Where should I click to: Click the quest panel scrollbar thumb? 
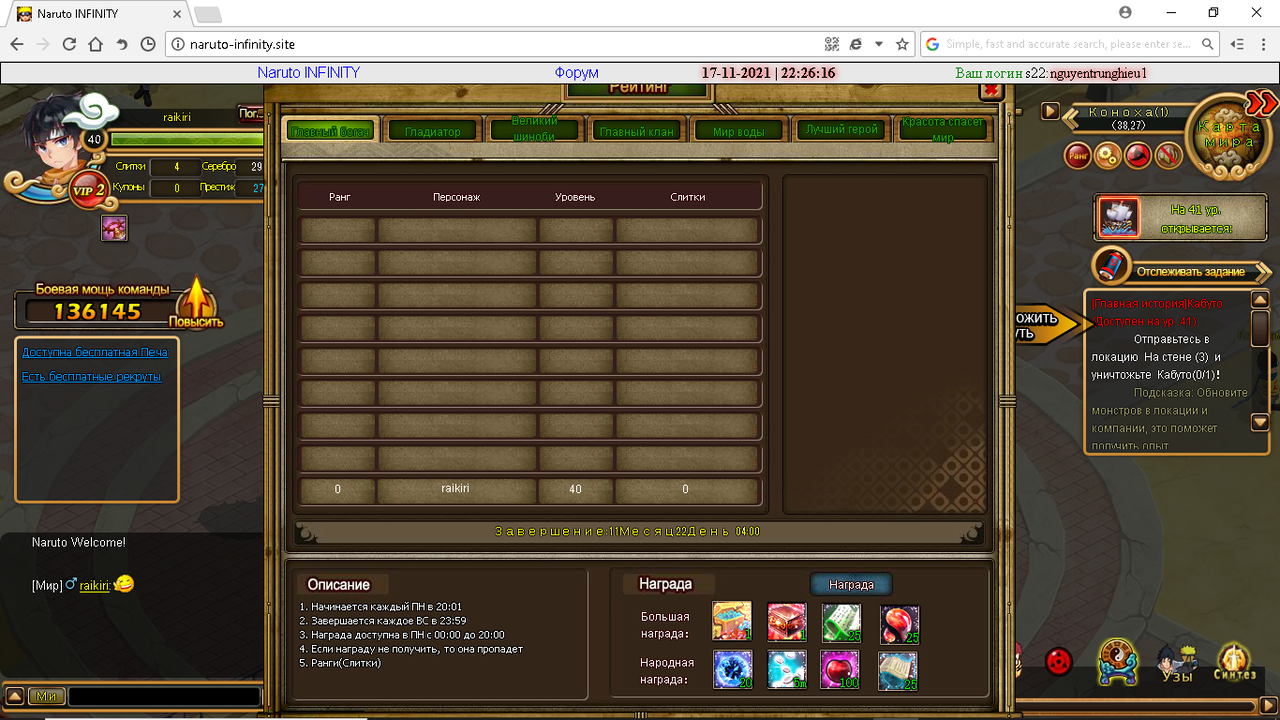click(1260, 328)
